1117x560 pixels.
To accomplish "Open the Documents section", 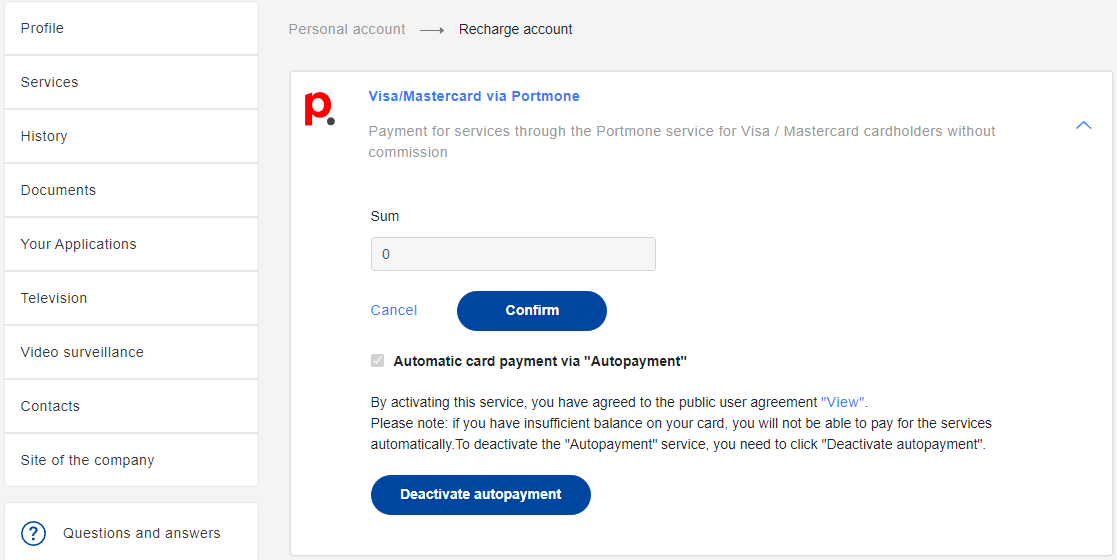I will click(131, 190).
